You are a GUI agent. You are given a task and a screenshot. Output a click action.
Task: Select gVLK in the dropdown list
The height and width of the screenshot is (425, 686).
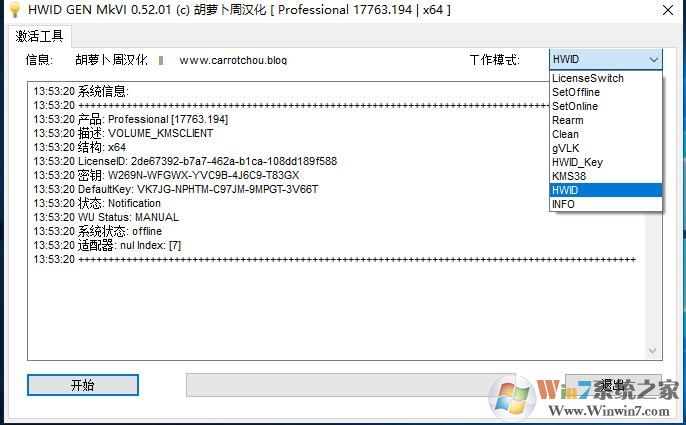point(606,148)
